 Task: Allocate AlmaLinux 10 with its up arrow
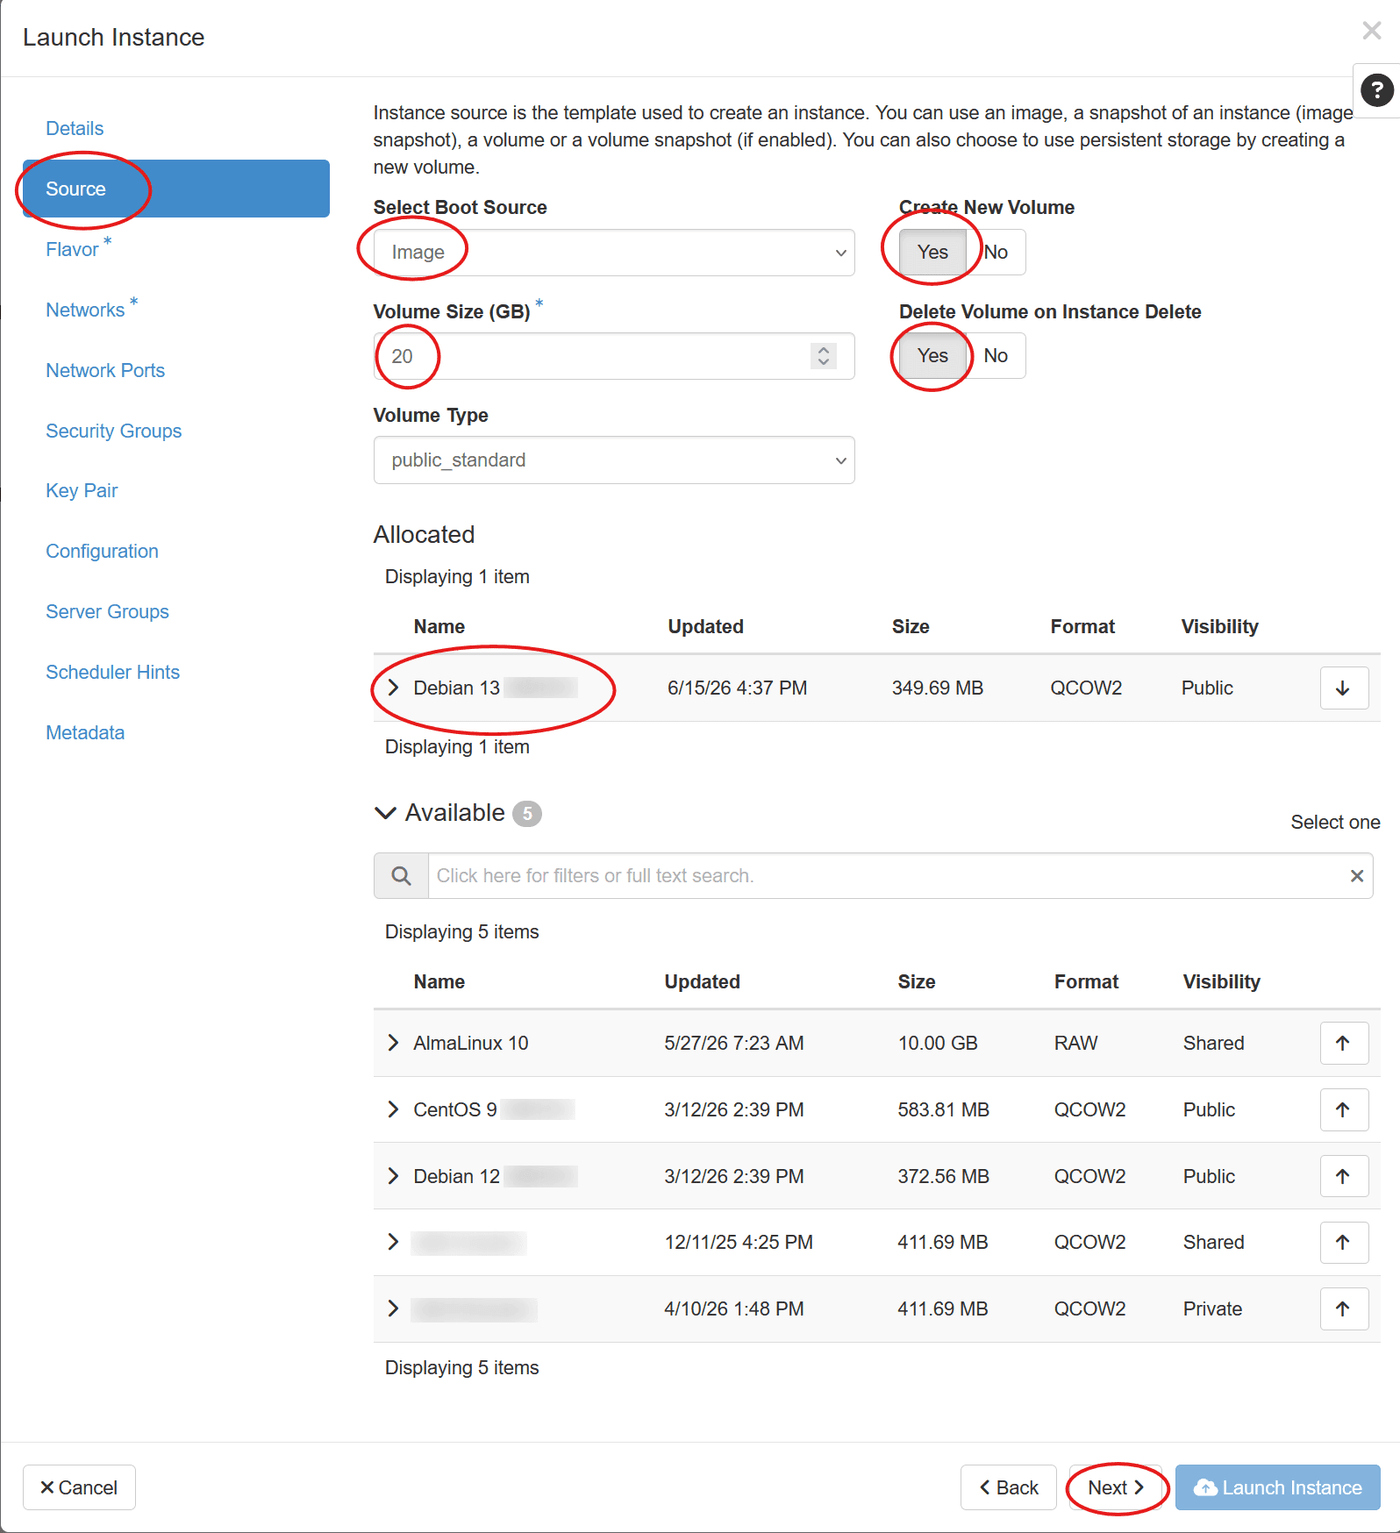point(1343,1043)
